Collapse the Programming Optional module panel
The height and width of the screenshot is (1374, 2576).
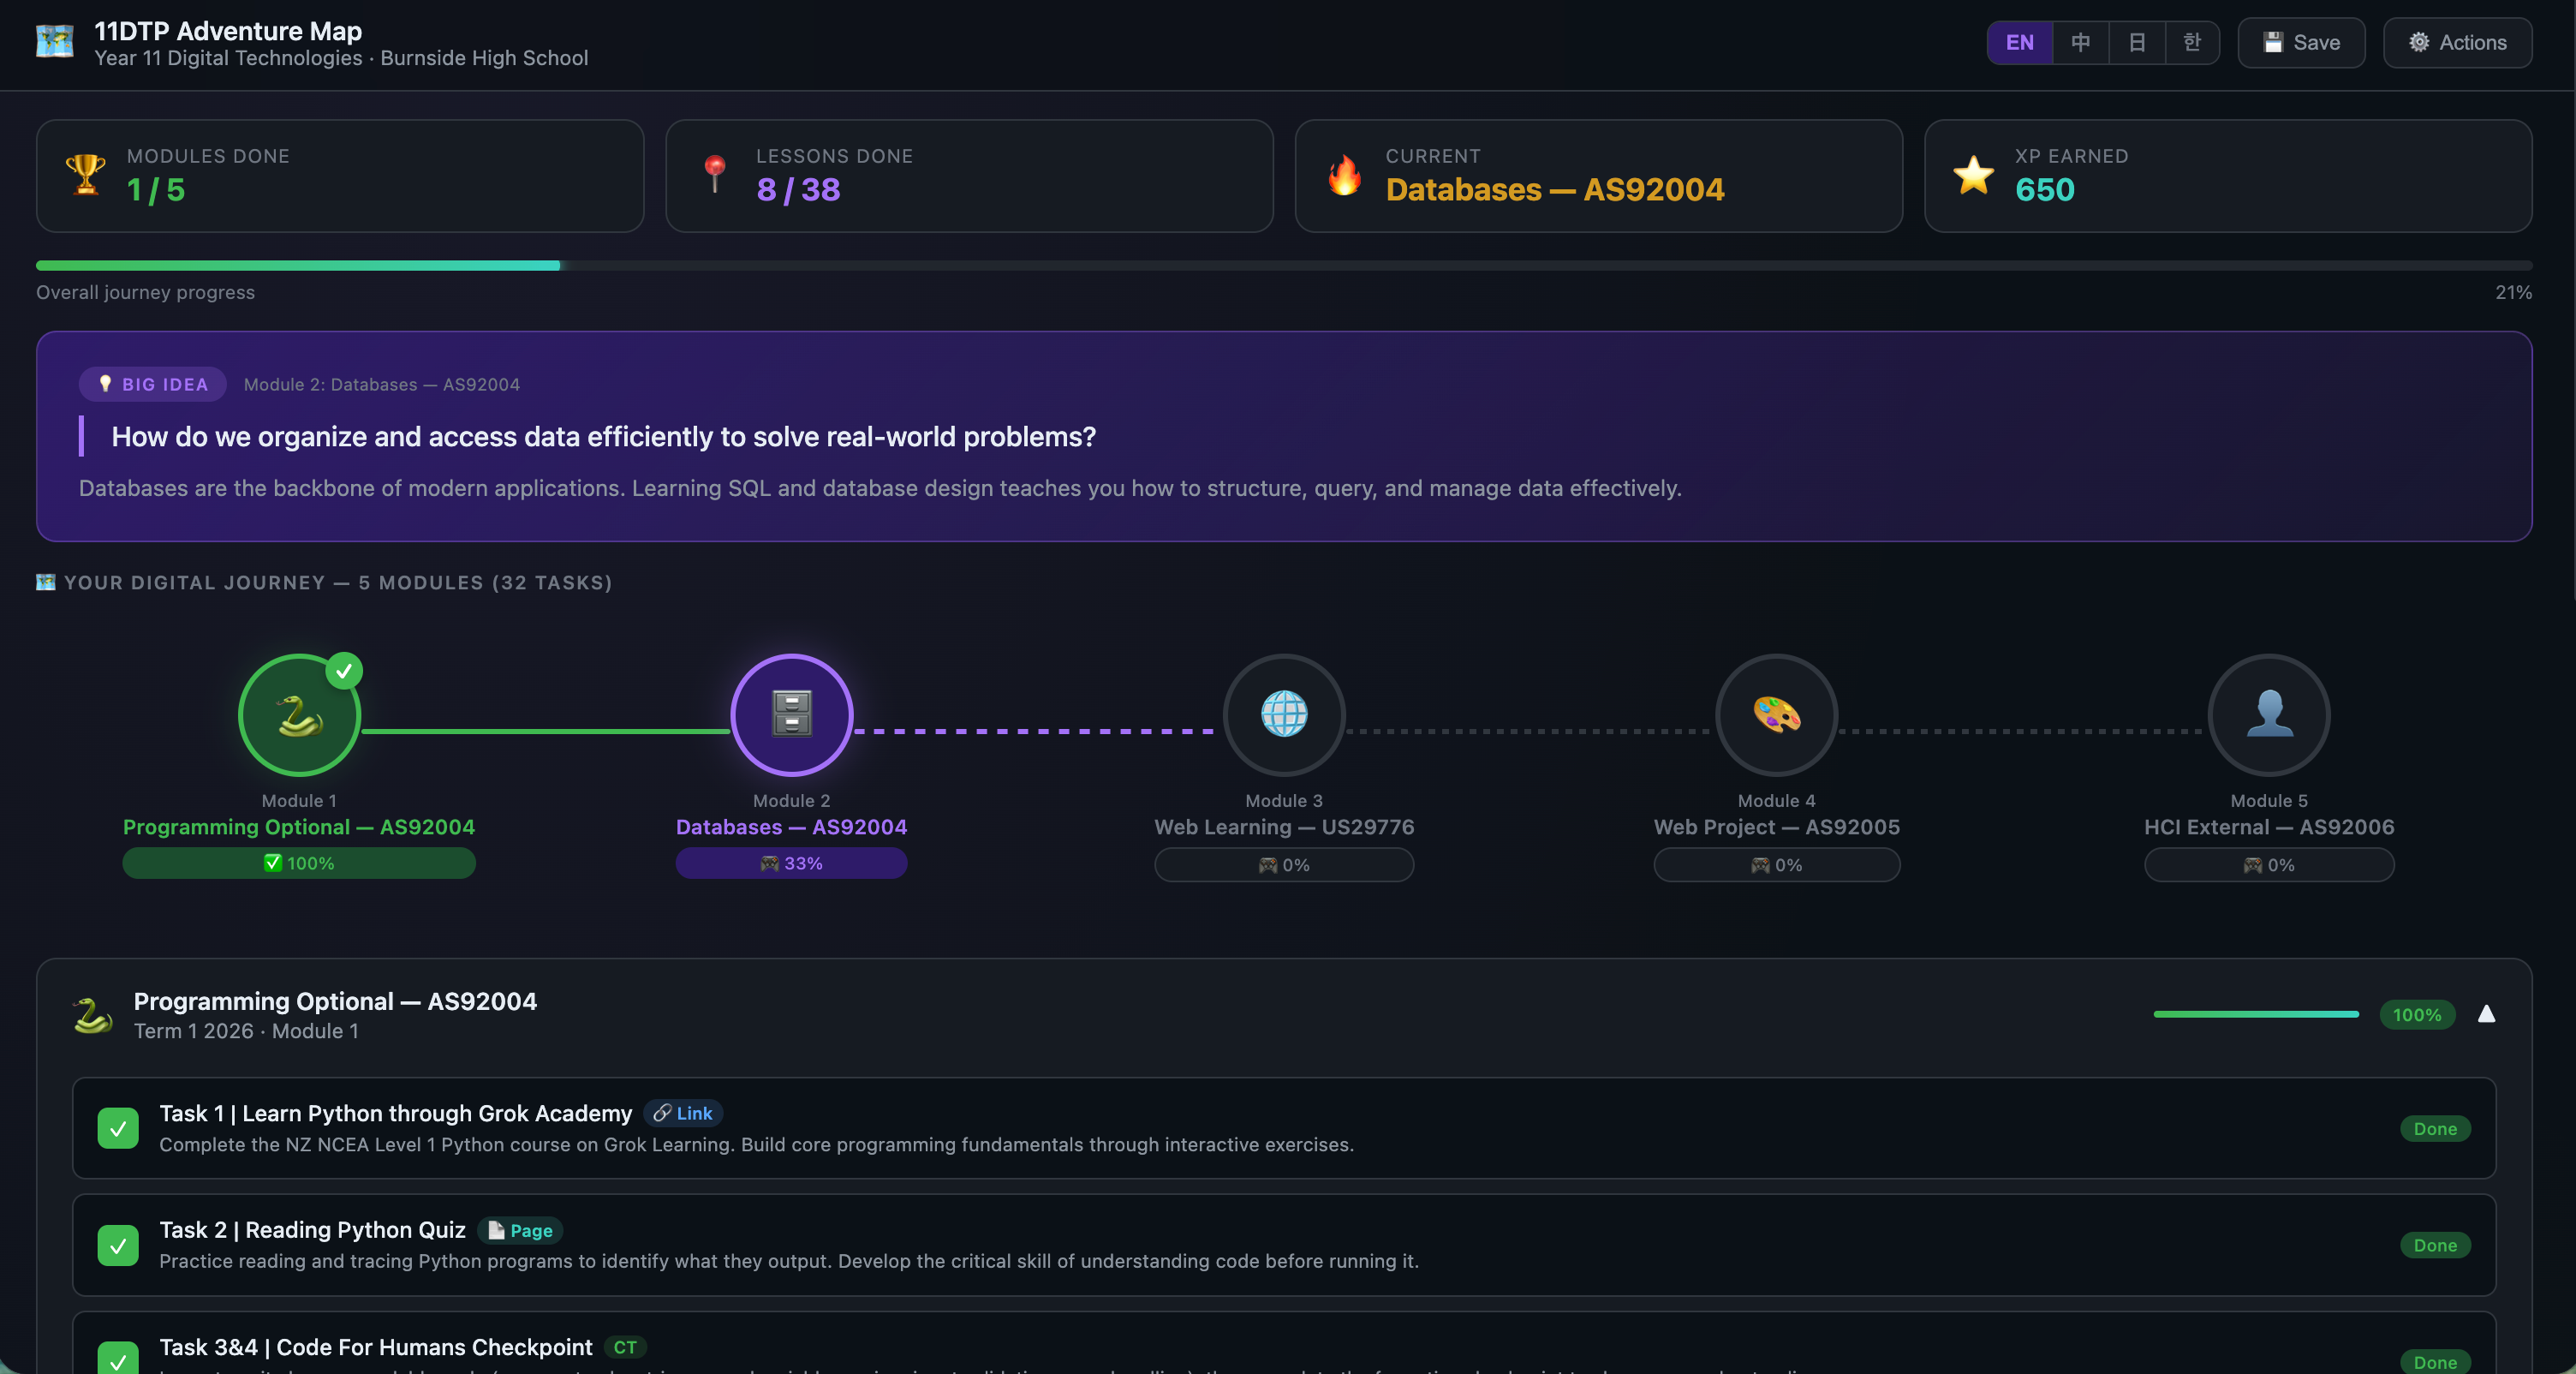(2486, 1014)
